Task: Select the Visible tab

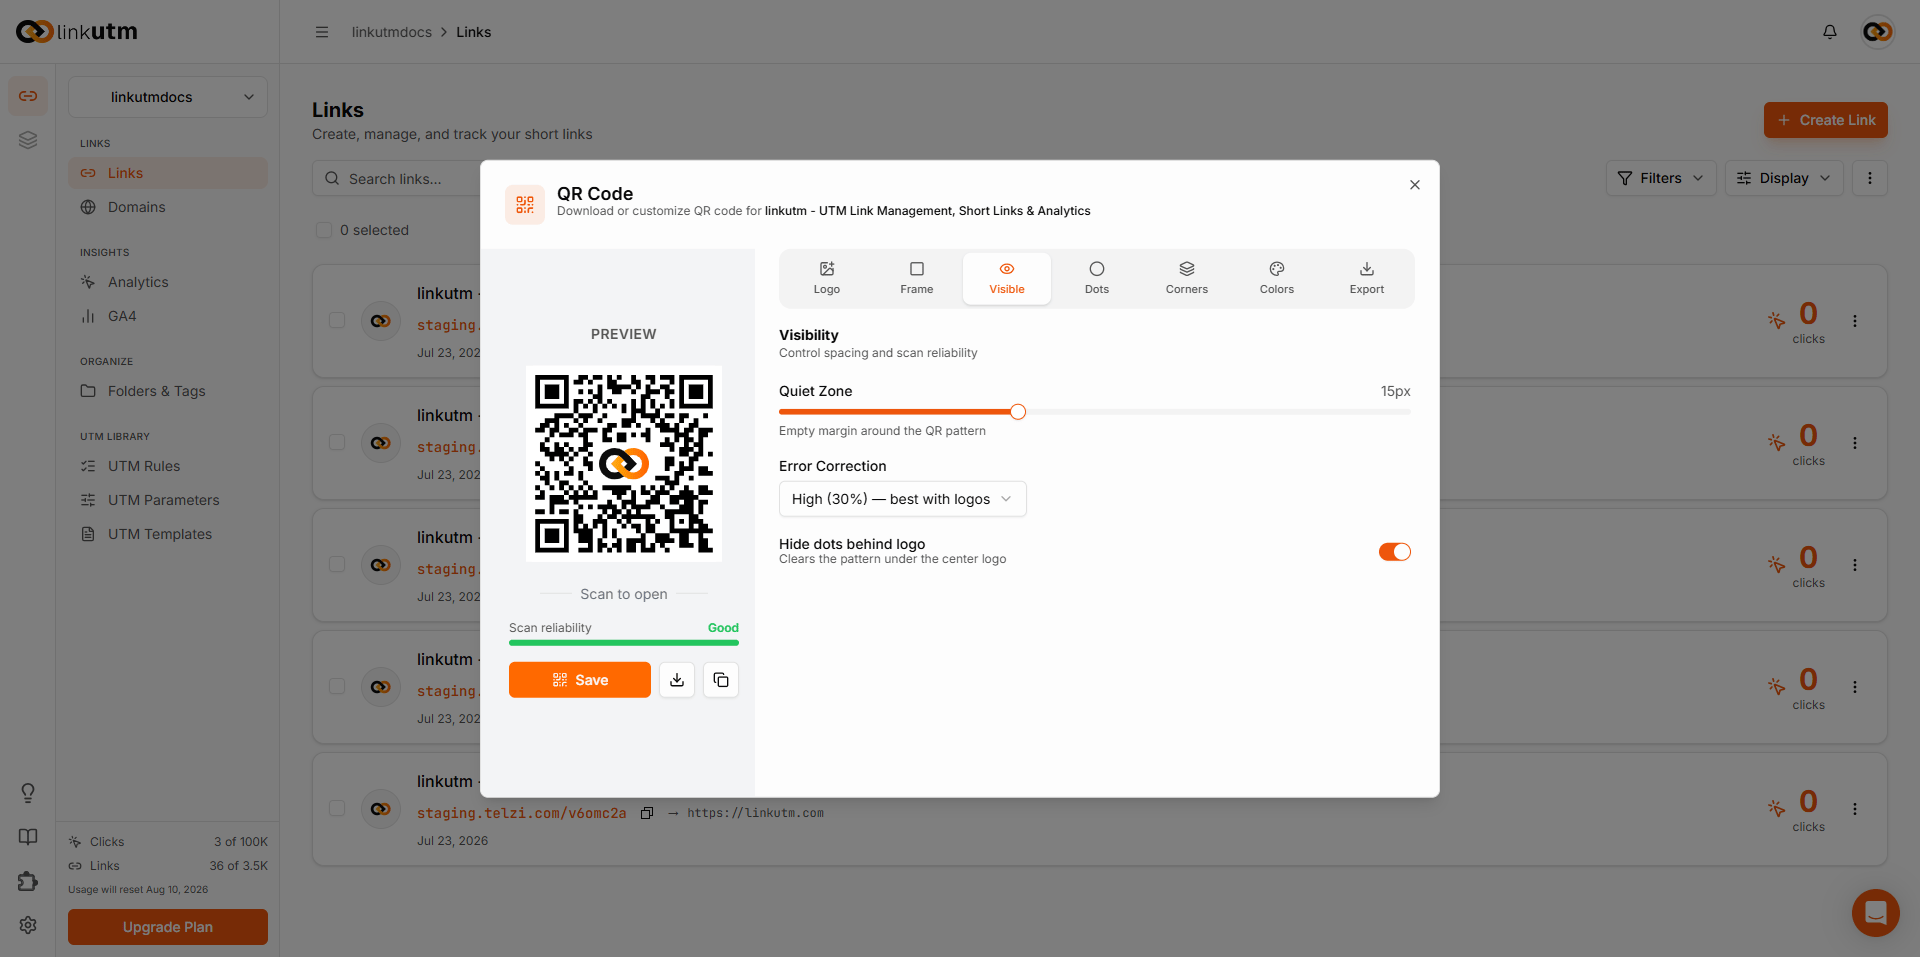Action: coord(1007,278)
